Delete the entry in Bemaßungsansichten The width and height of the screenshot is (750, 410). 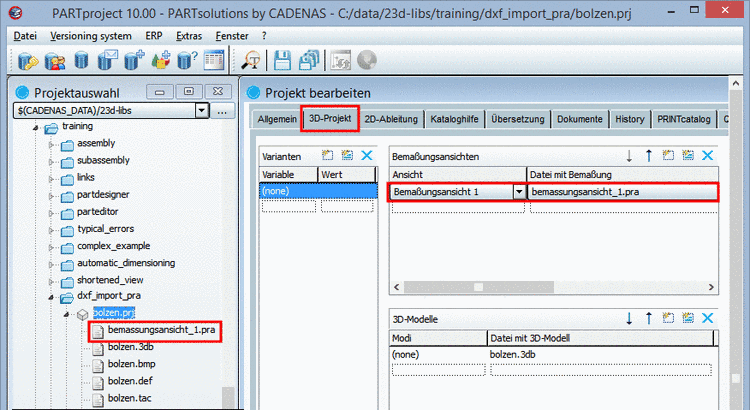point(707,155)
